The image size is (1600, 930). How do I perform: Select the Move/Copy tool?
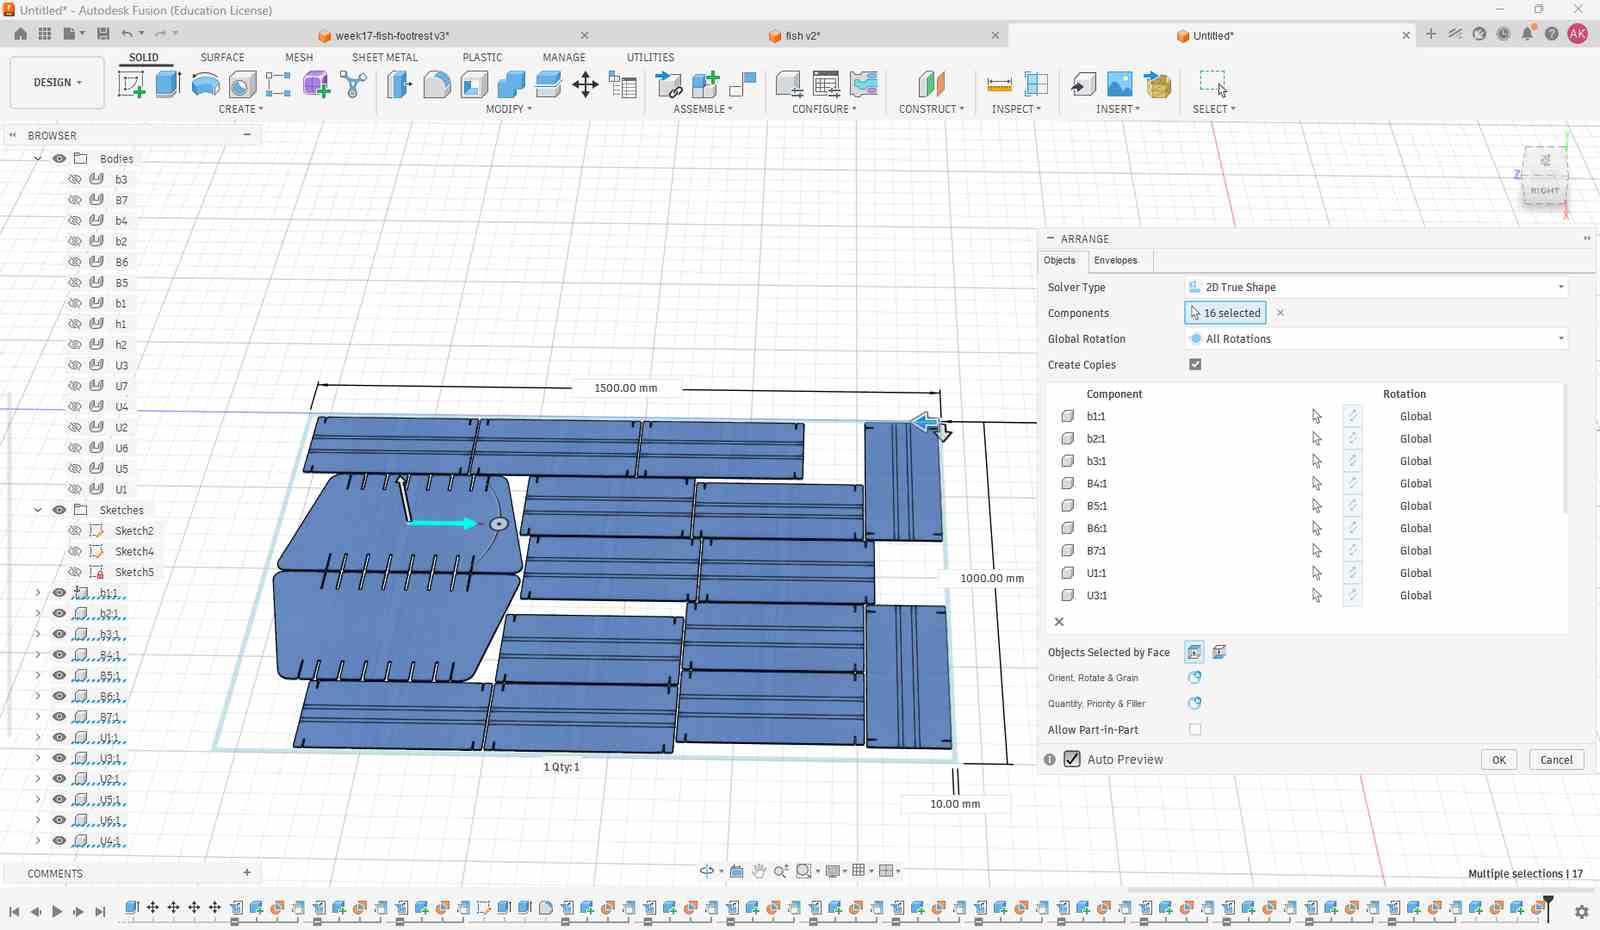tap(585, 84)
